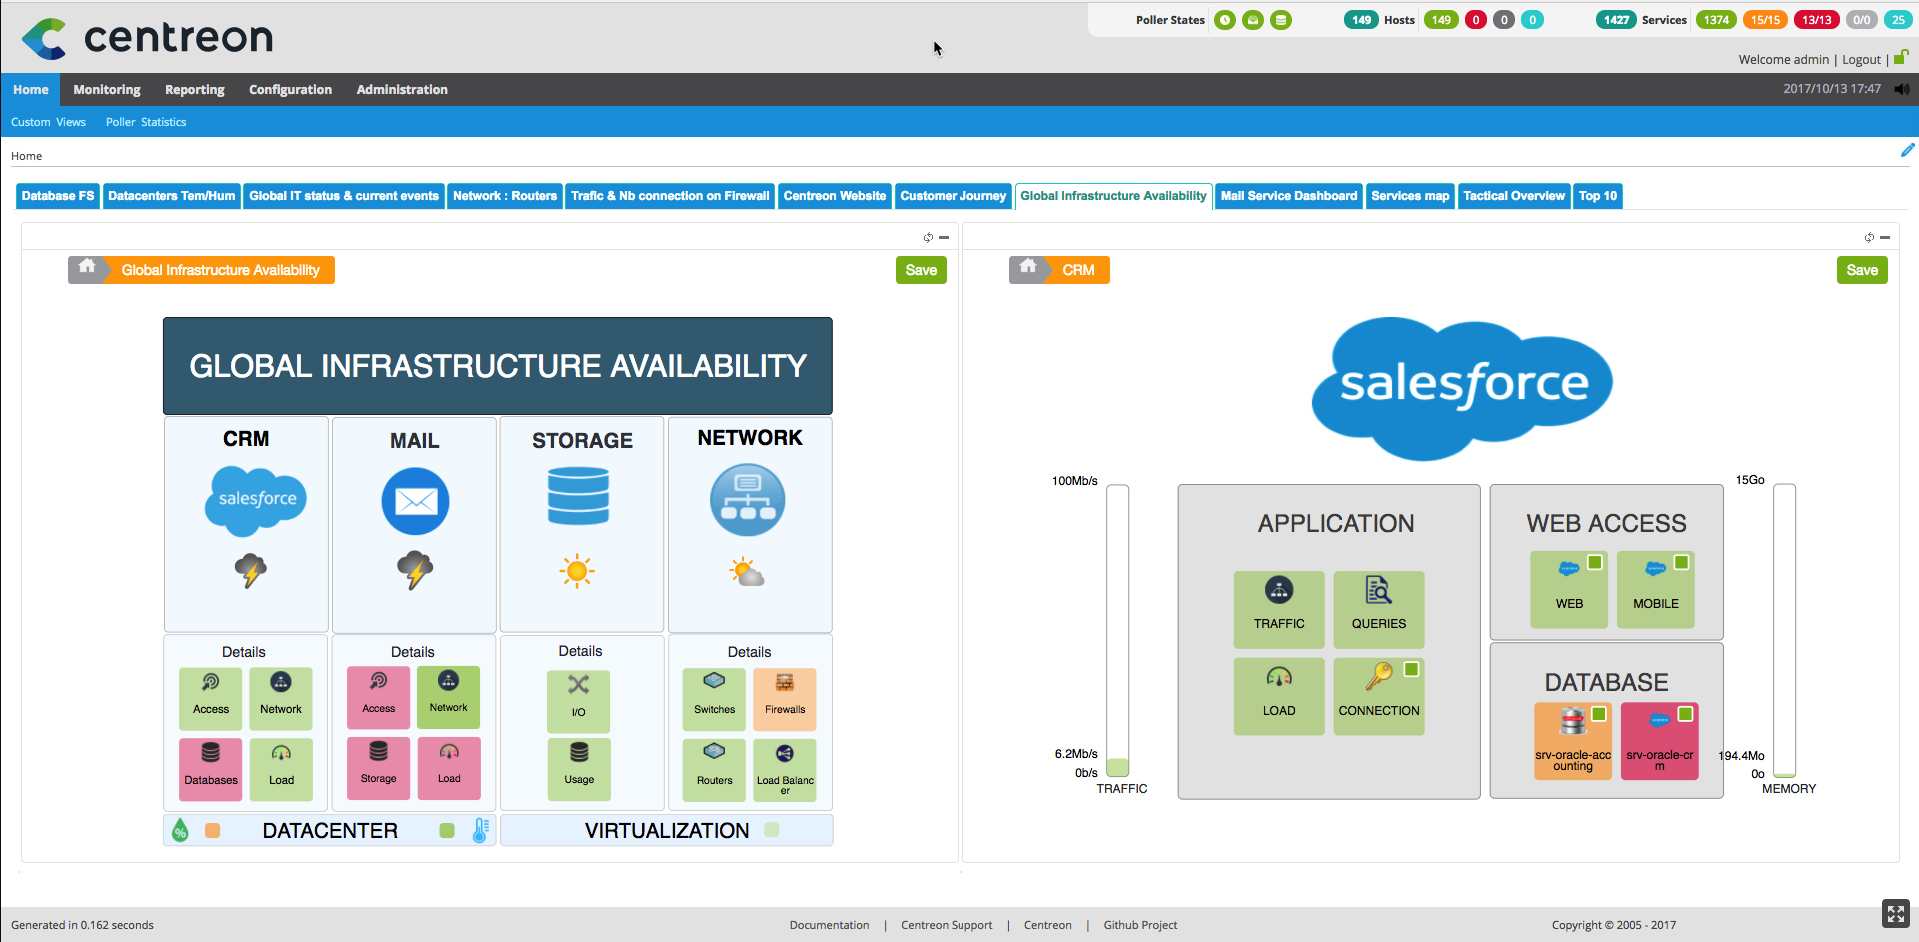Click the partly cloudy icon under NETWORK
The height and width of the screenshot is (942, 1919).
[746, 572]
